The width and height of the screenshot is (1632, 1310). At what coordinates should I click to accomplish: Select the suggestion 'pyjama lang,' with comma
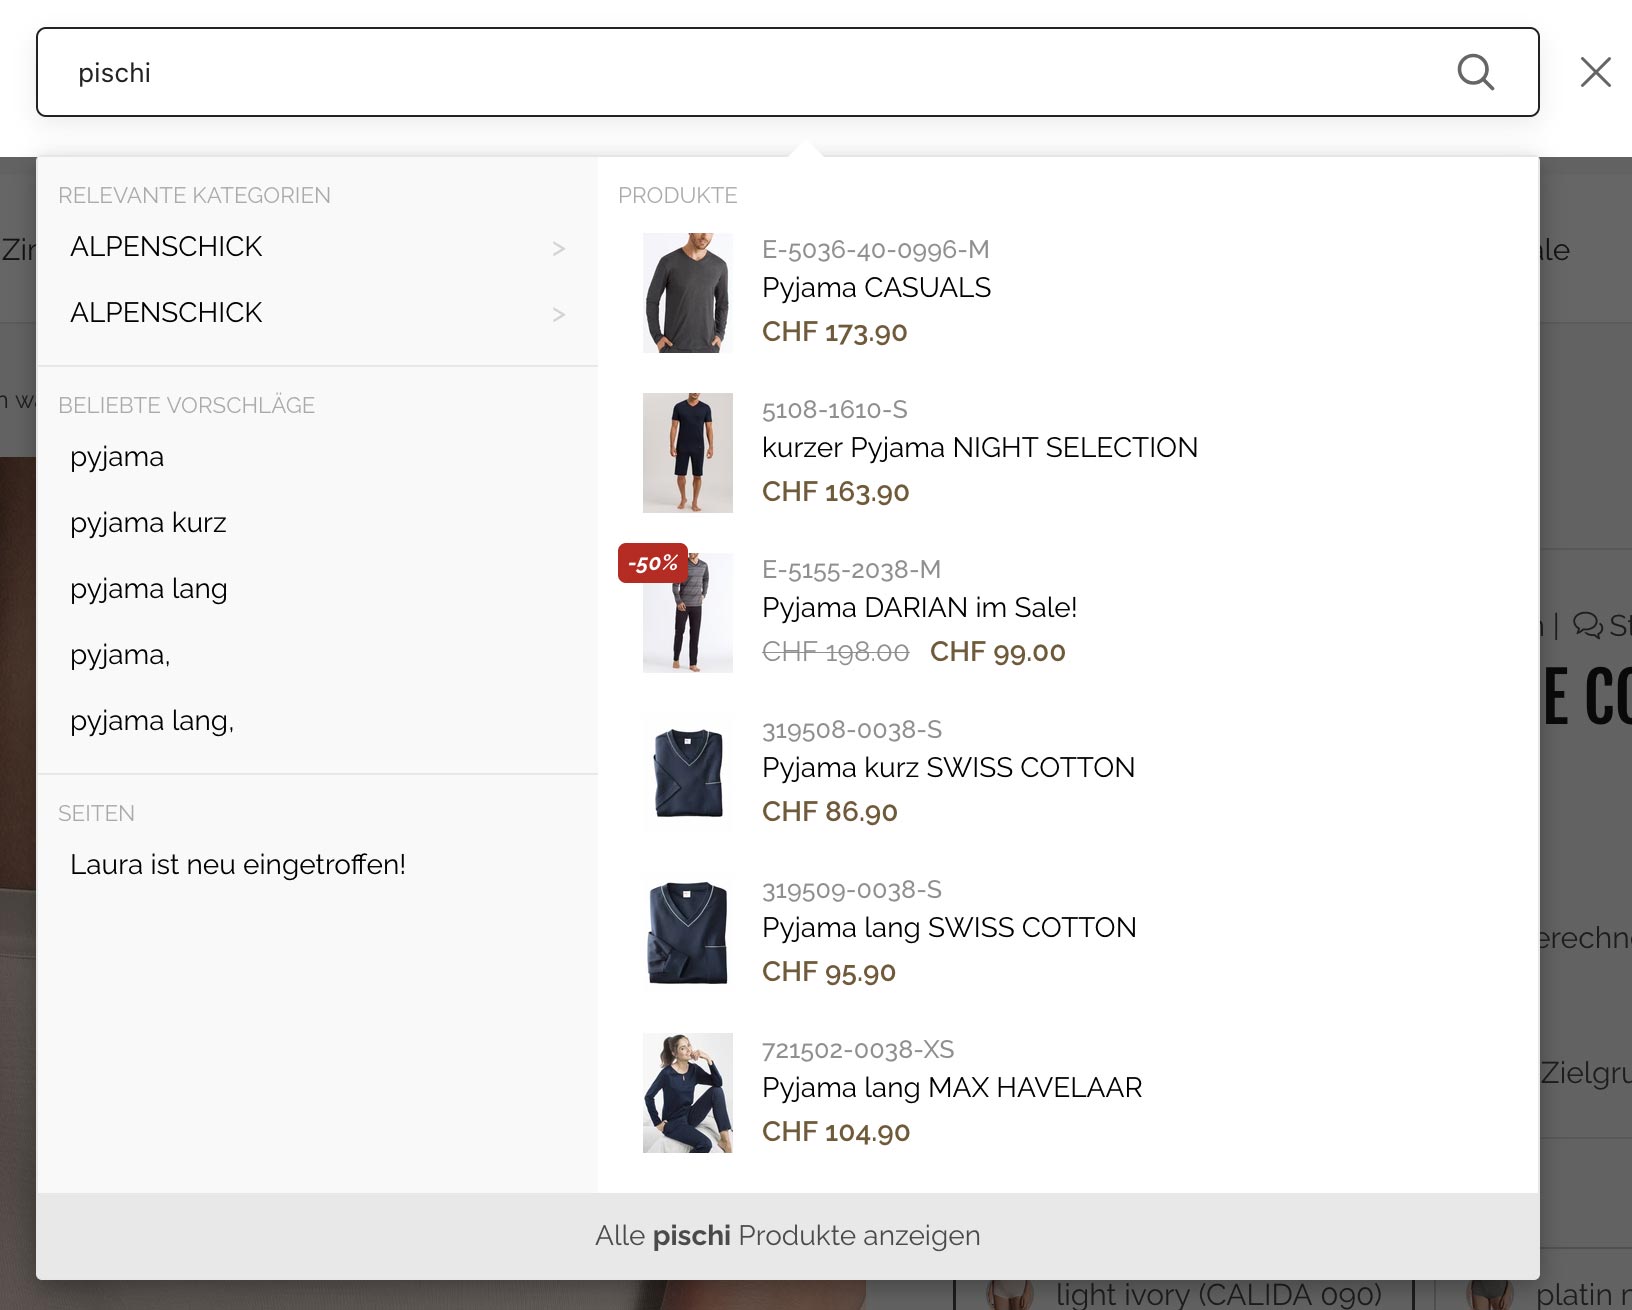click(152, 721)
